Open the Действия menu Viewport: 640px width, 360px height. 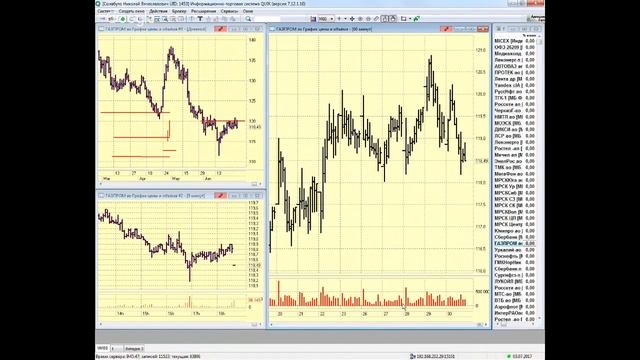pyautogui.click(x=158, y=11)
